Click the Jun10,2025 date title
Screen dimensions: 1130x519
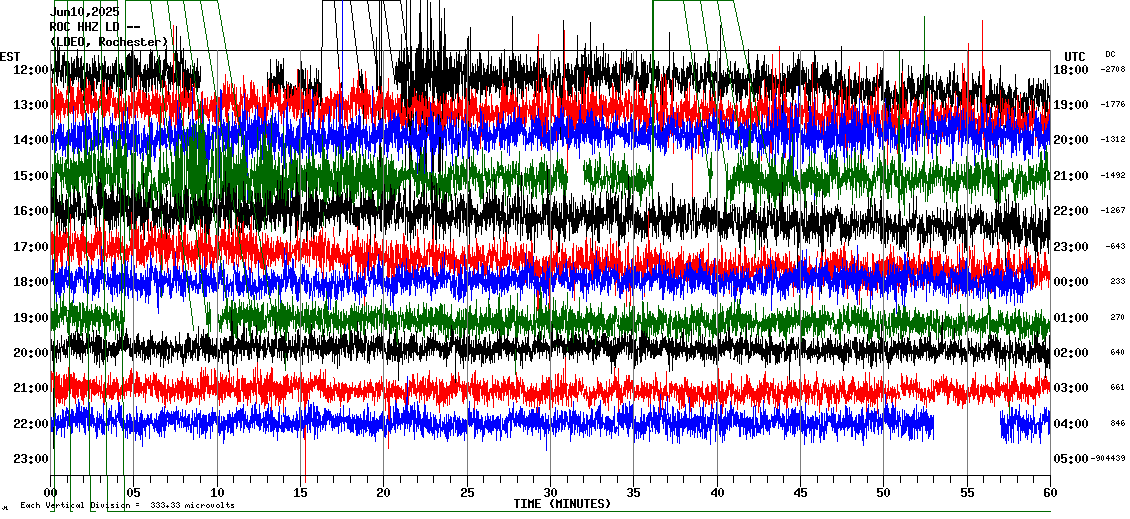[85, 12]
